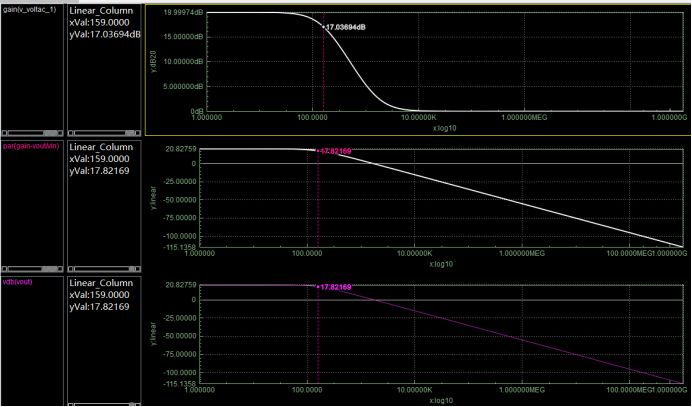Click yVal:17.82169 readout in the bottom panel
This screenshot has width=692, height=407.
[x=99, y=306]
